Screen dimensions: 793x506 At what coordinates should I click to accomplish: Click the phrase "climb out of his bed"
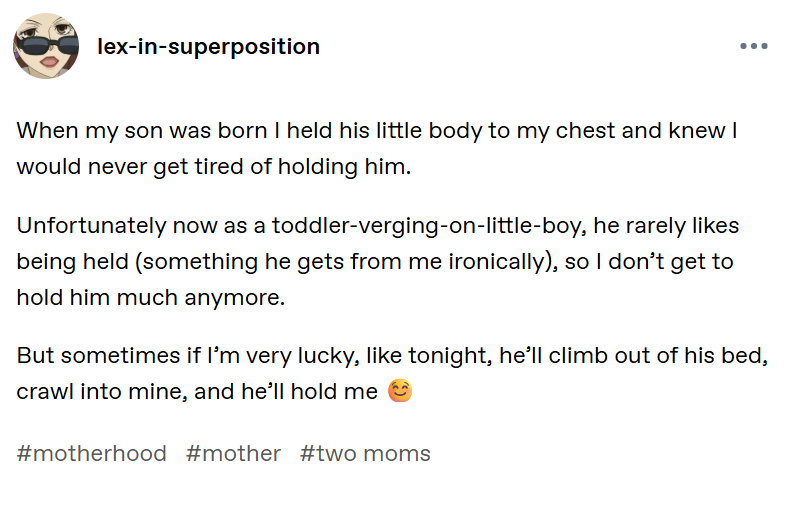point(655,355)
